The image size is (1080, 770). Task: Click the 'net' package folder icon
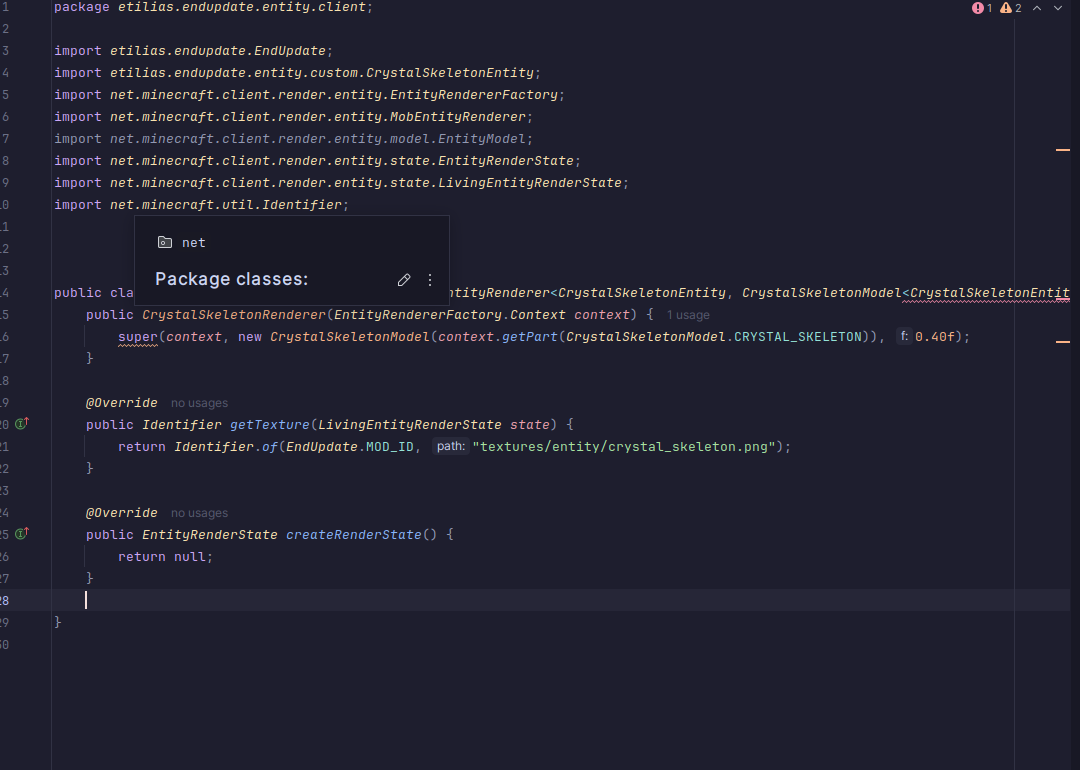click(165, 243)
